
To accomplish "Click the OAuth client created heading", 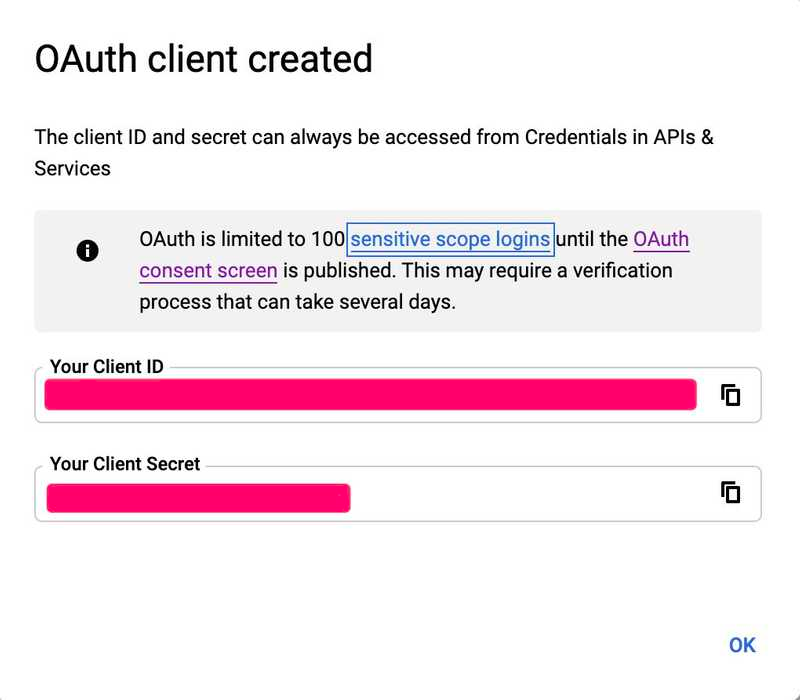I will pos(204,59).
